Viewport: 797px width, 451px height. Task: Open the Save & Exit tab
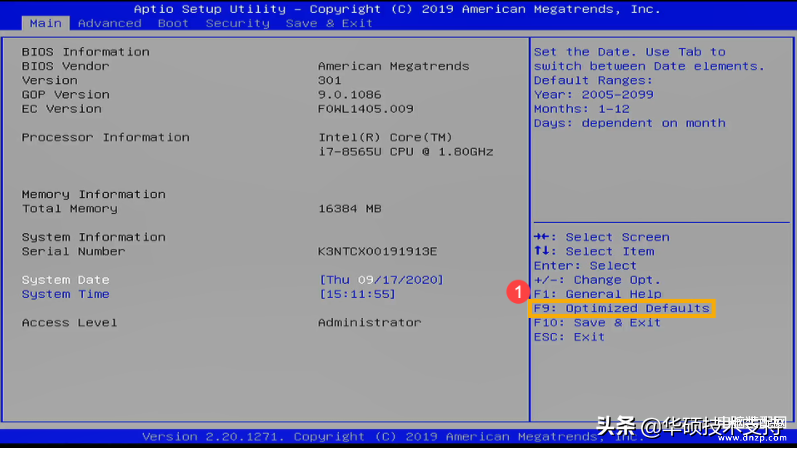tap(329, 23)
